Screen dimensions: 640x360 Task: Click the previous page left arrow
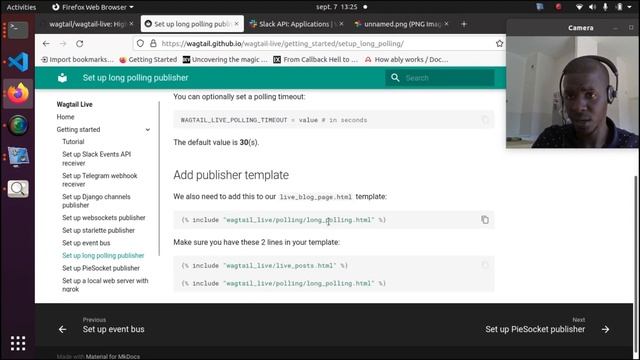point(62,329)
